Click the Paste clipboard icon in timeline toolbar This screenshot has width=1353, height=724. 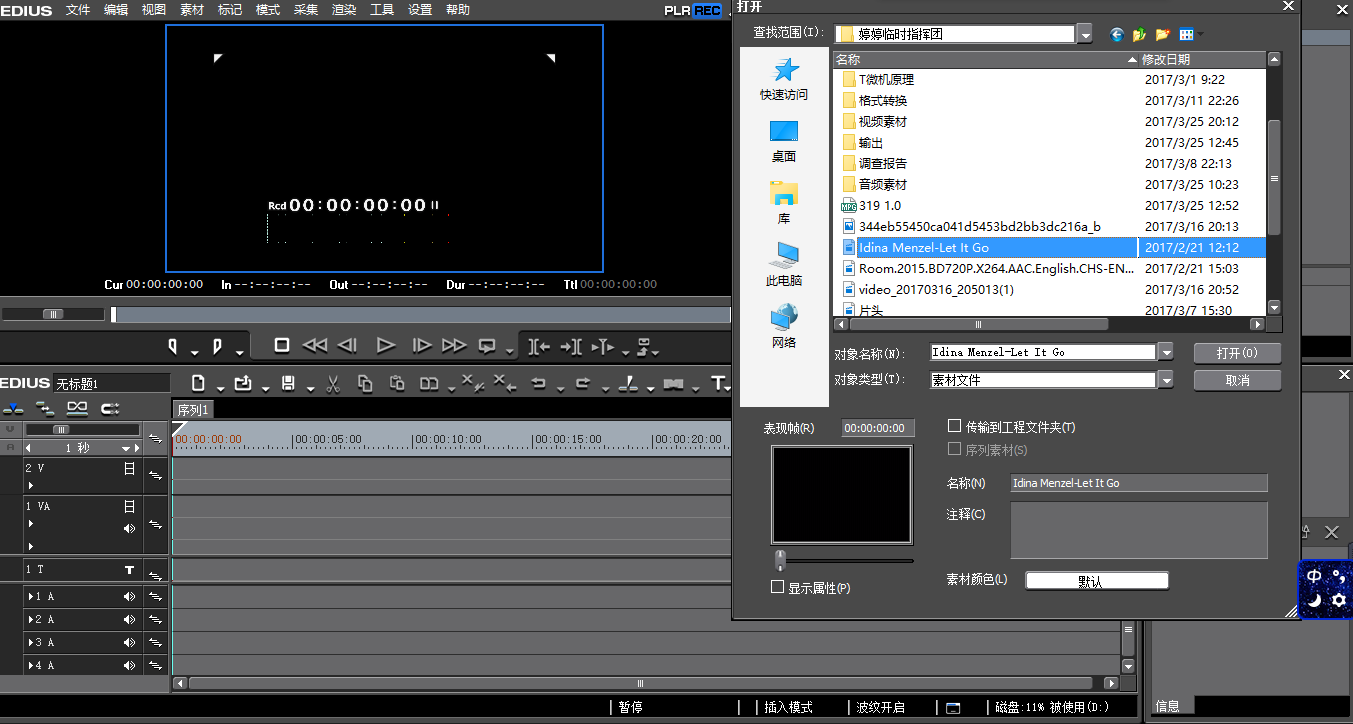point(397,383)
